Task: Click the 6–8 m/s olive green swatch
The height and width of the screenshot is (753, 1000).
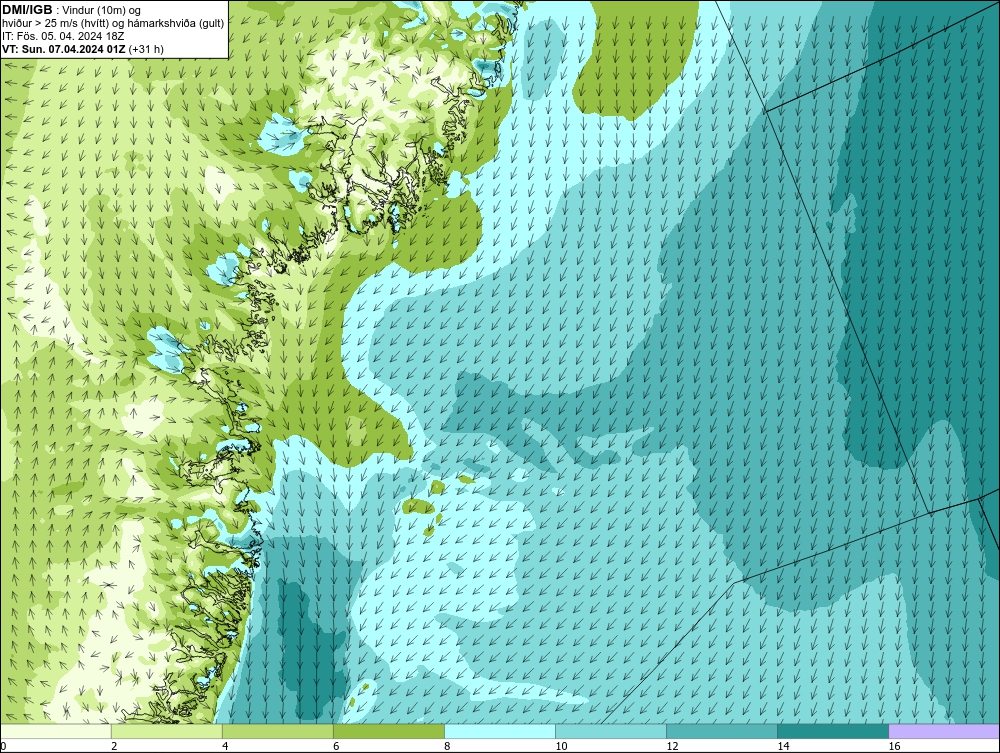Action: [x=389, y=731]
